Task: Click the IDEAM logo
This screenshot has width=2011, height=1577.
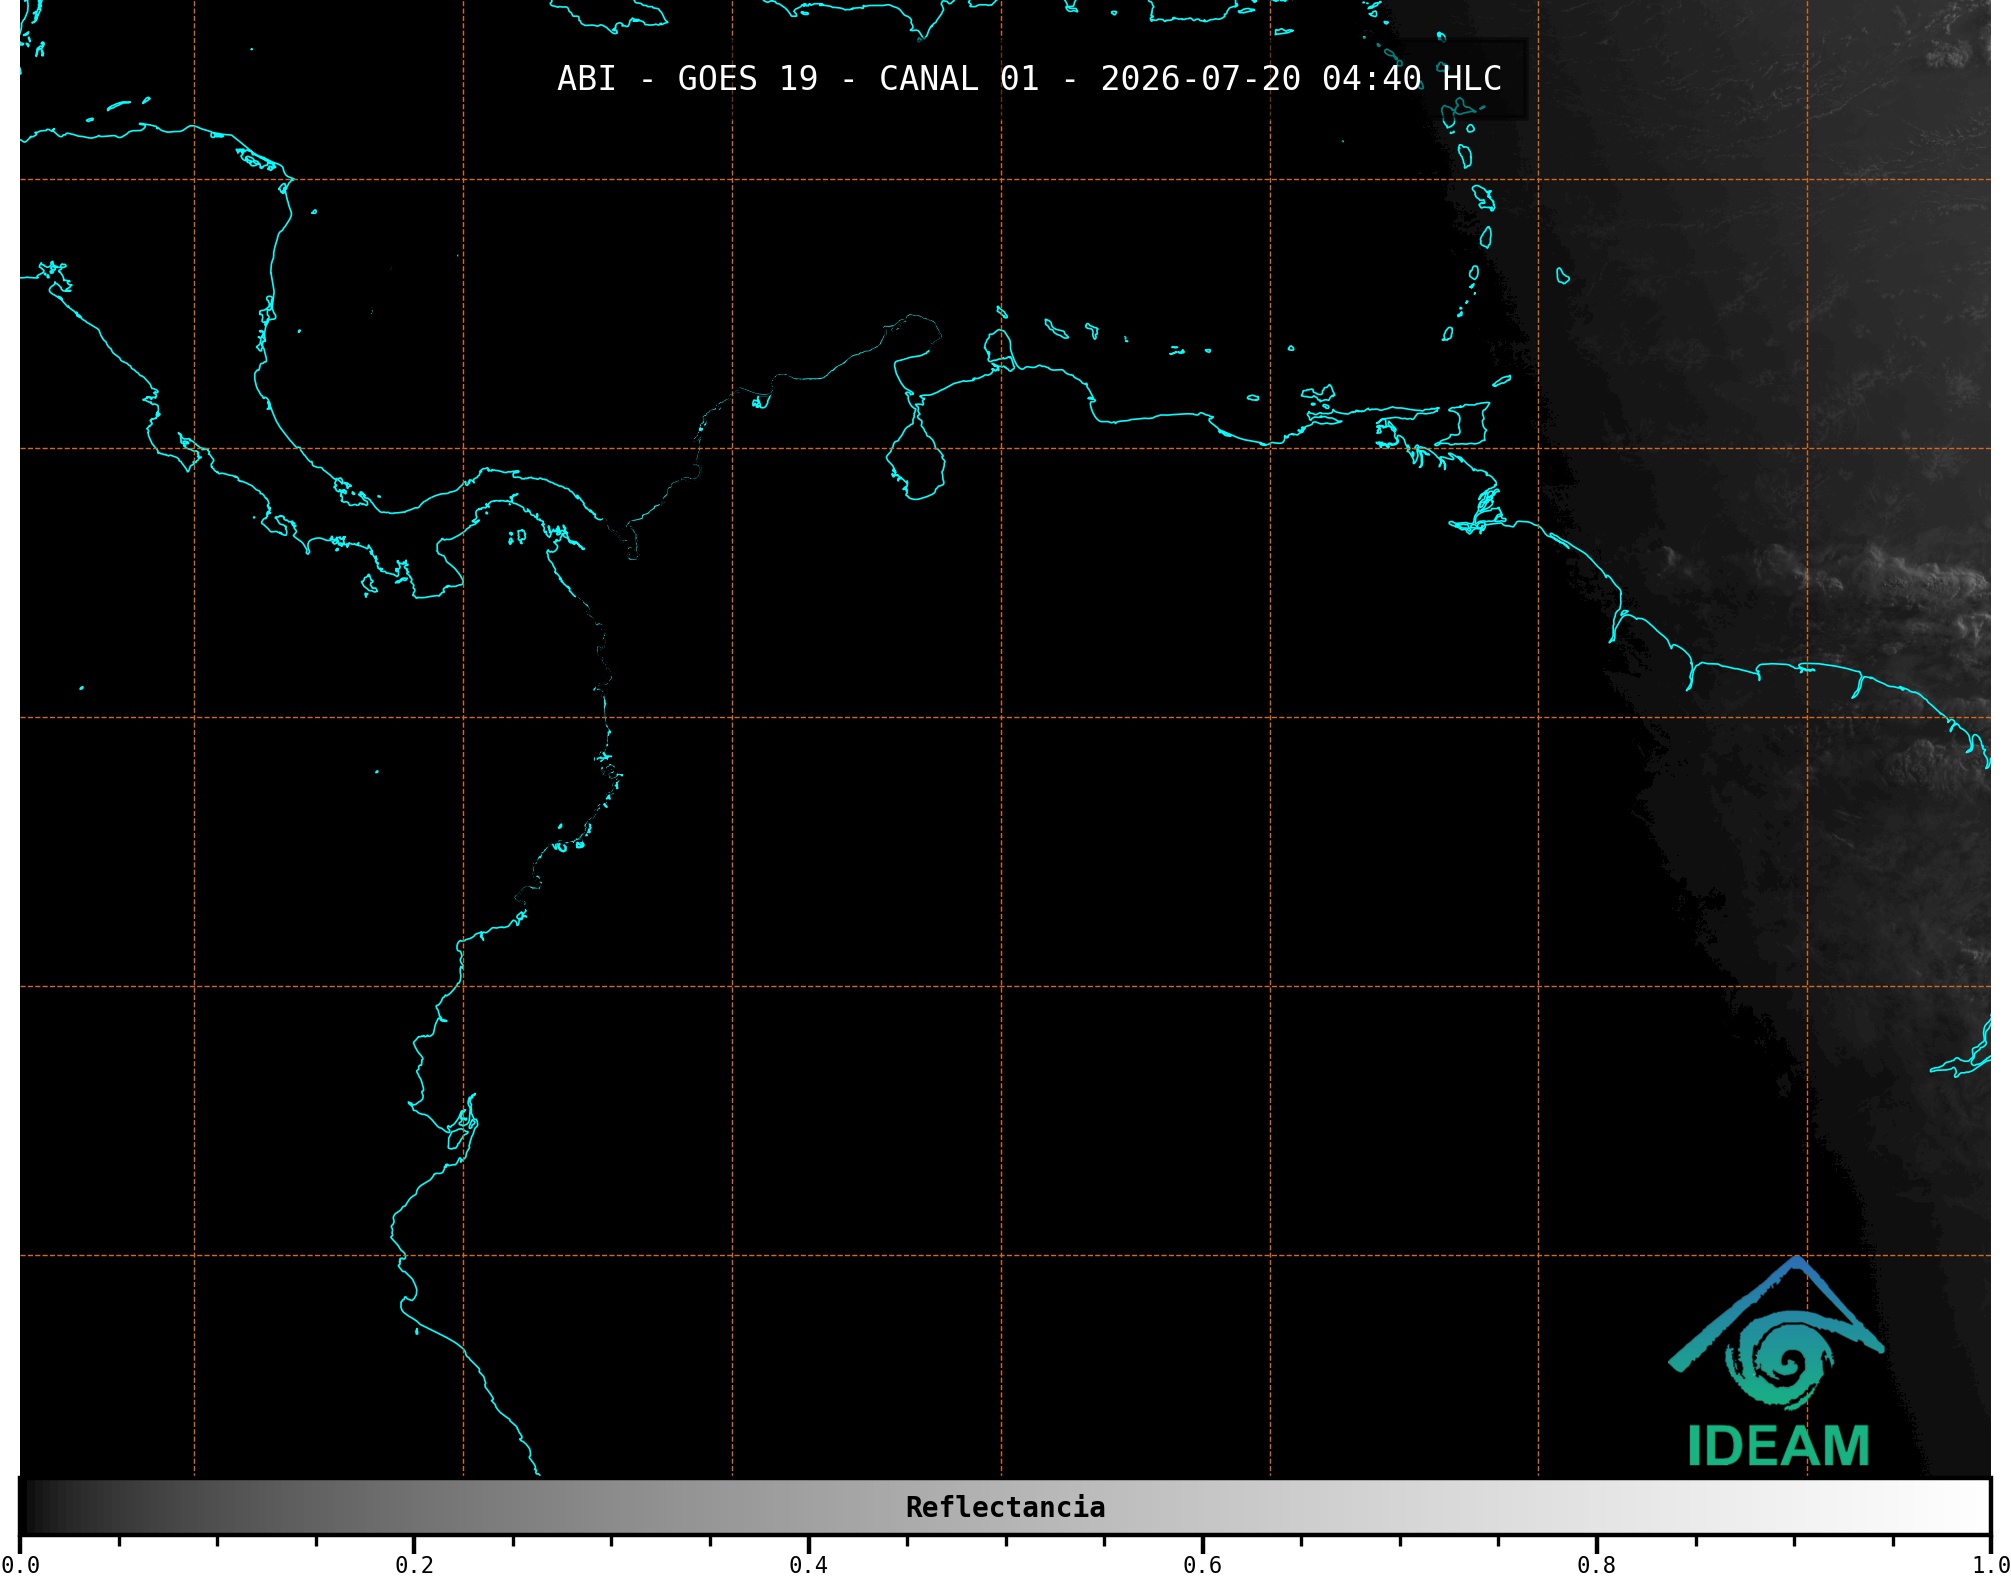Action: 1777,1362
